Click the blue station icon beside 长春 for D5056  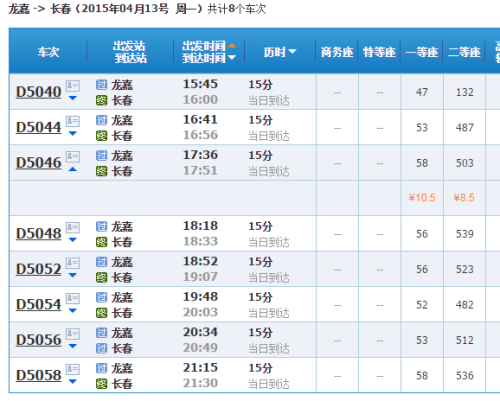pyautogui.click(x=102, y=348)
